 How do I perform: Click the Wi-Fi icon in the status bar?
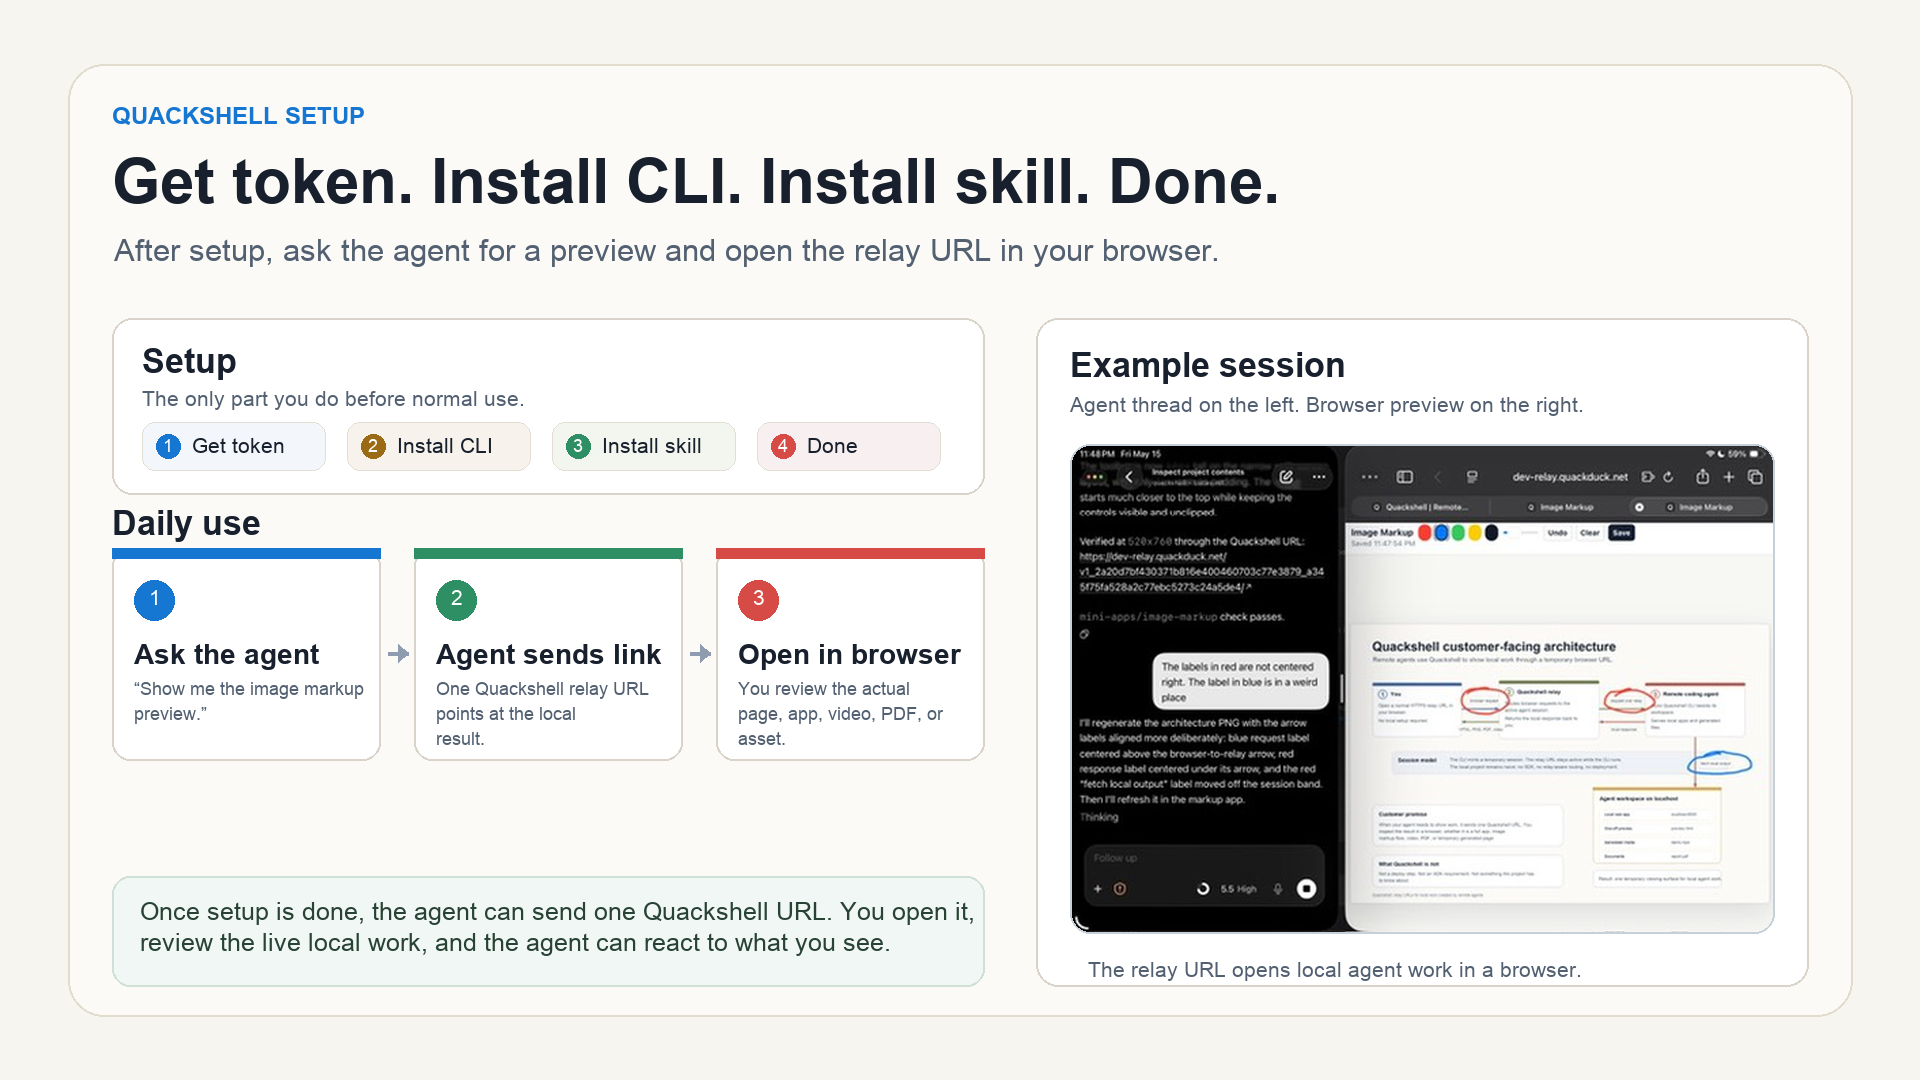(1711, 454)
